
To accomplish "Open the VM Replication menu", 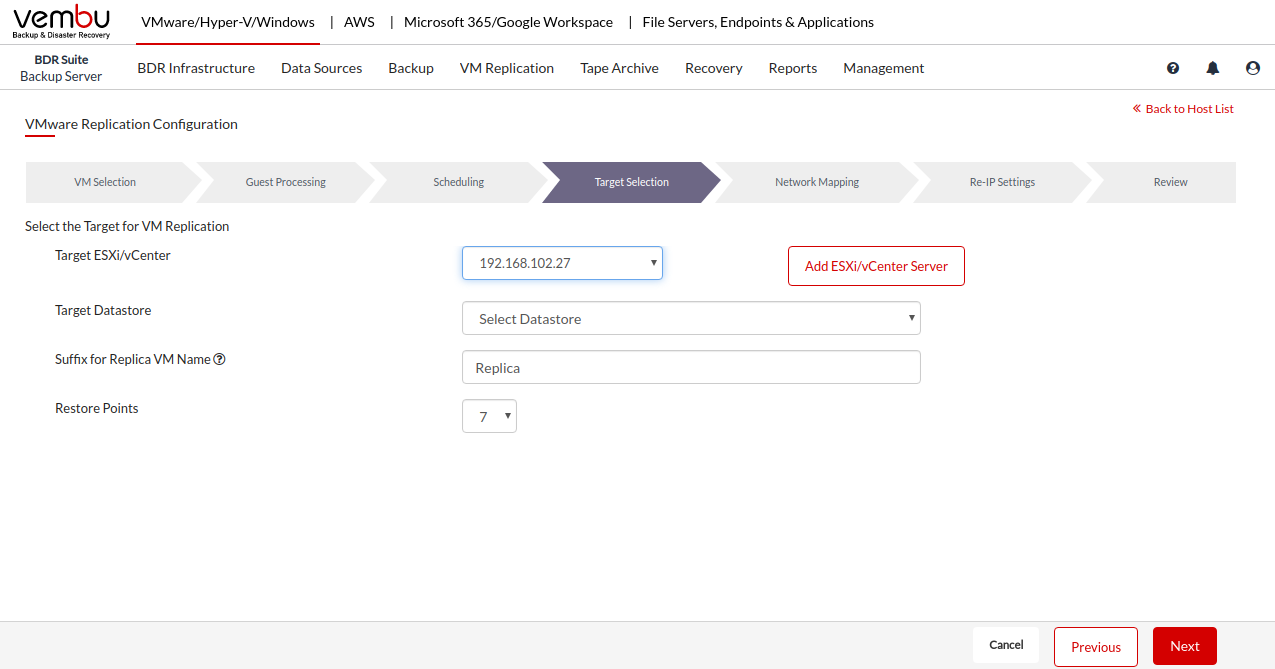I will coord(506,68).
